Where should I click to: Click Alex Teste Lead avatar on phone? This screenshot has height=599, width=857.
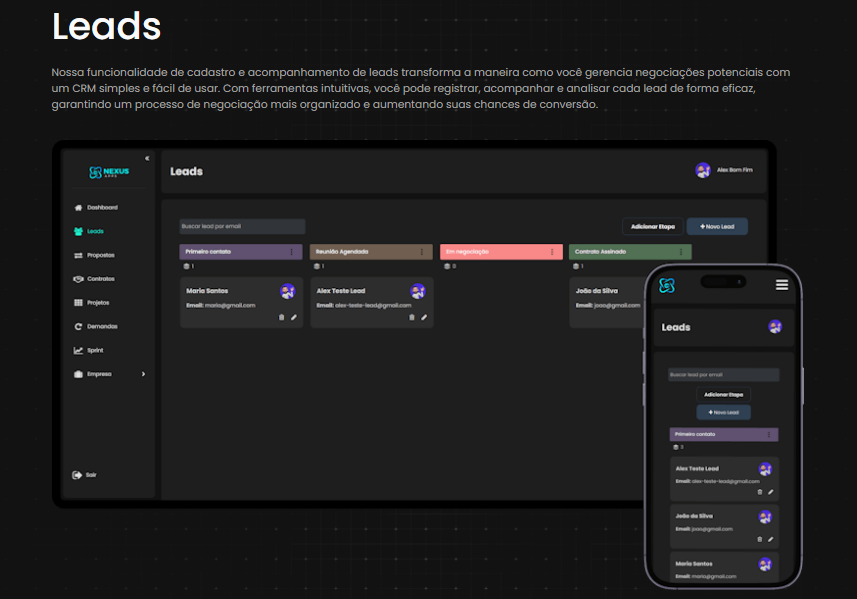pos(765,469)
